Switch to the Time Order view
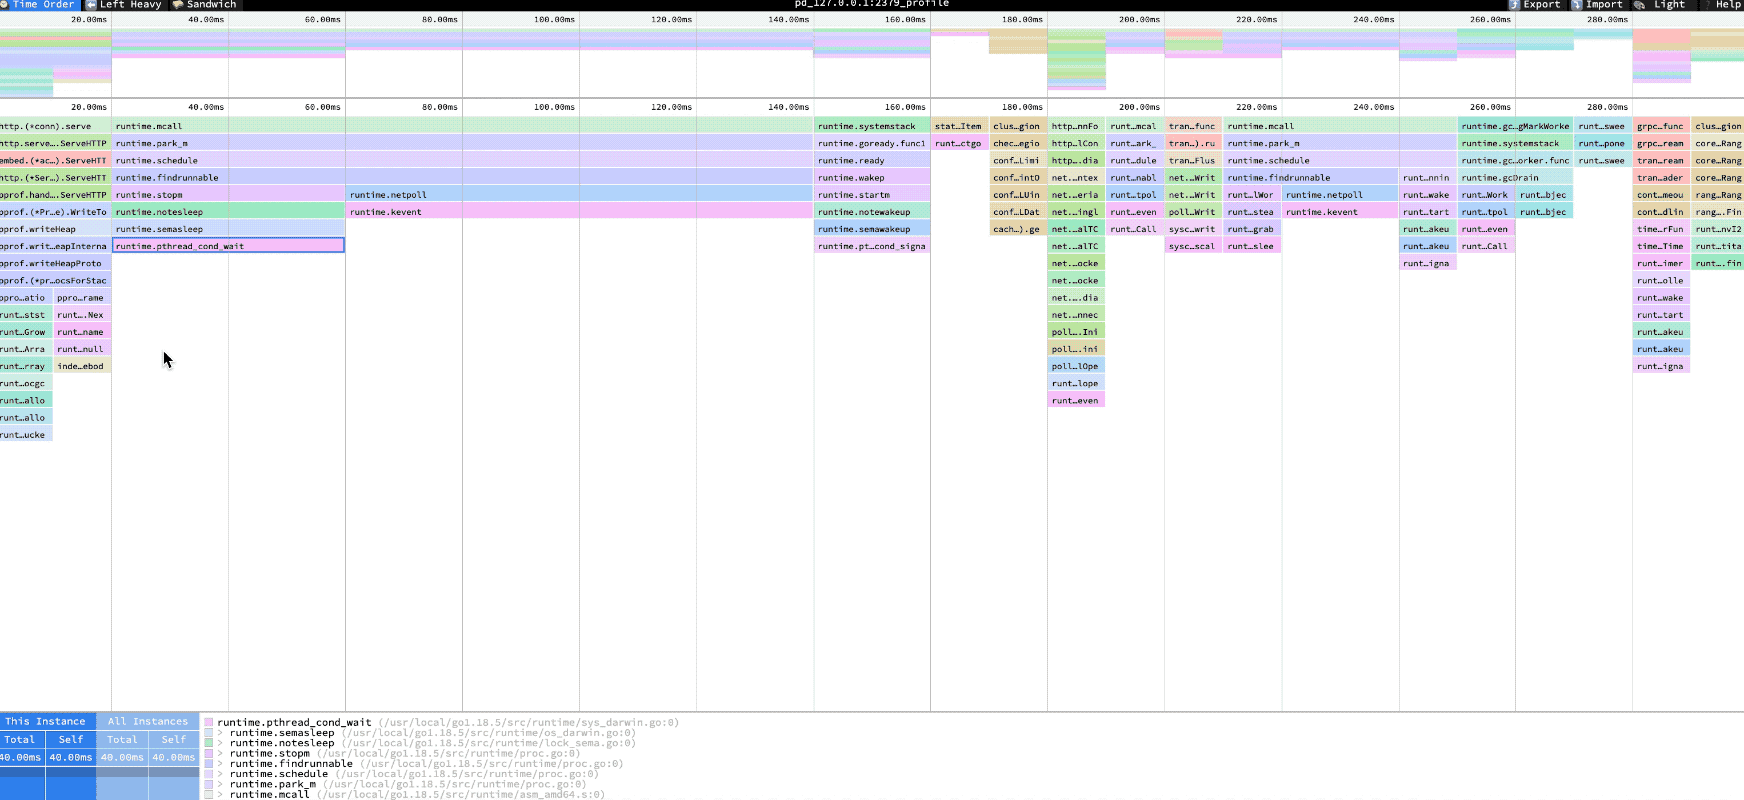 pos(38,5)
